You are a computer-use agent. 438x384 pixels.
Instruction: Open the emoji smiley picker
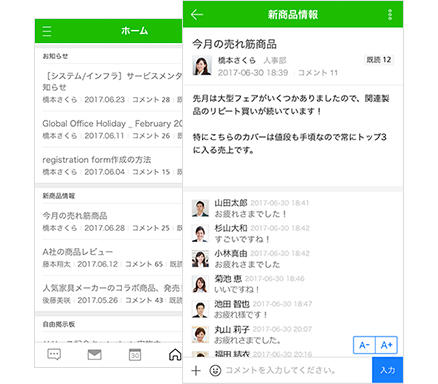click(x=215, y=370)
